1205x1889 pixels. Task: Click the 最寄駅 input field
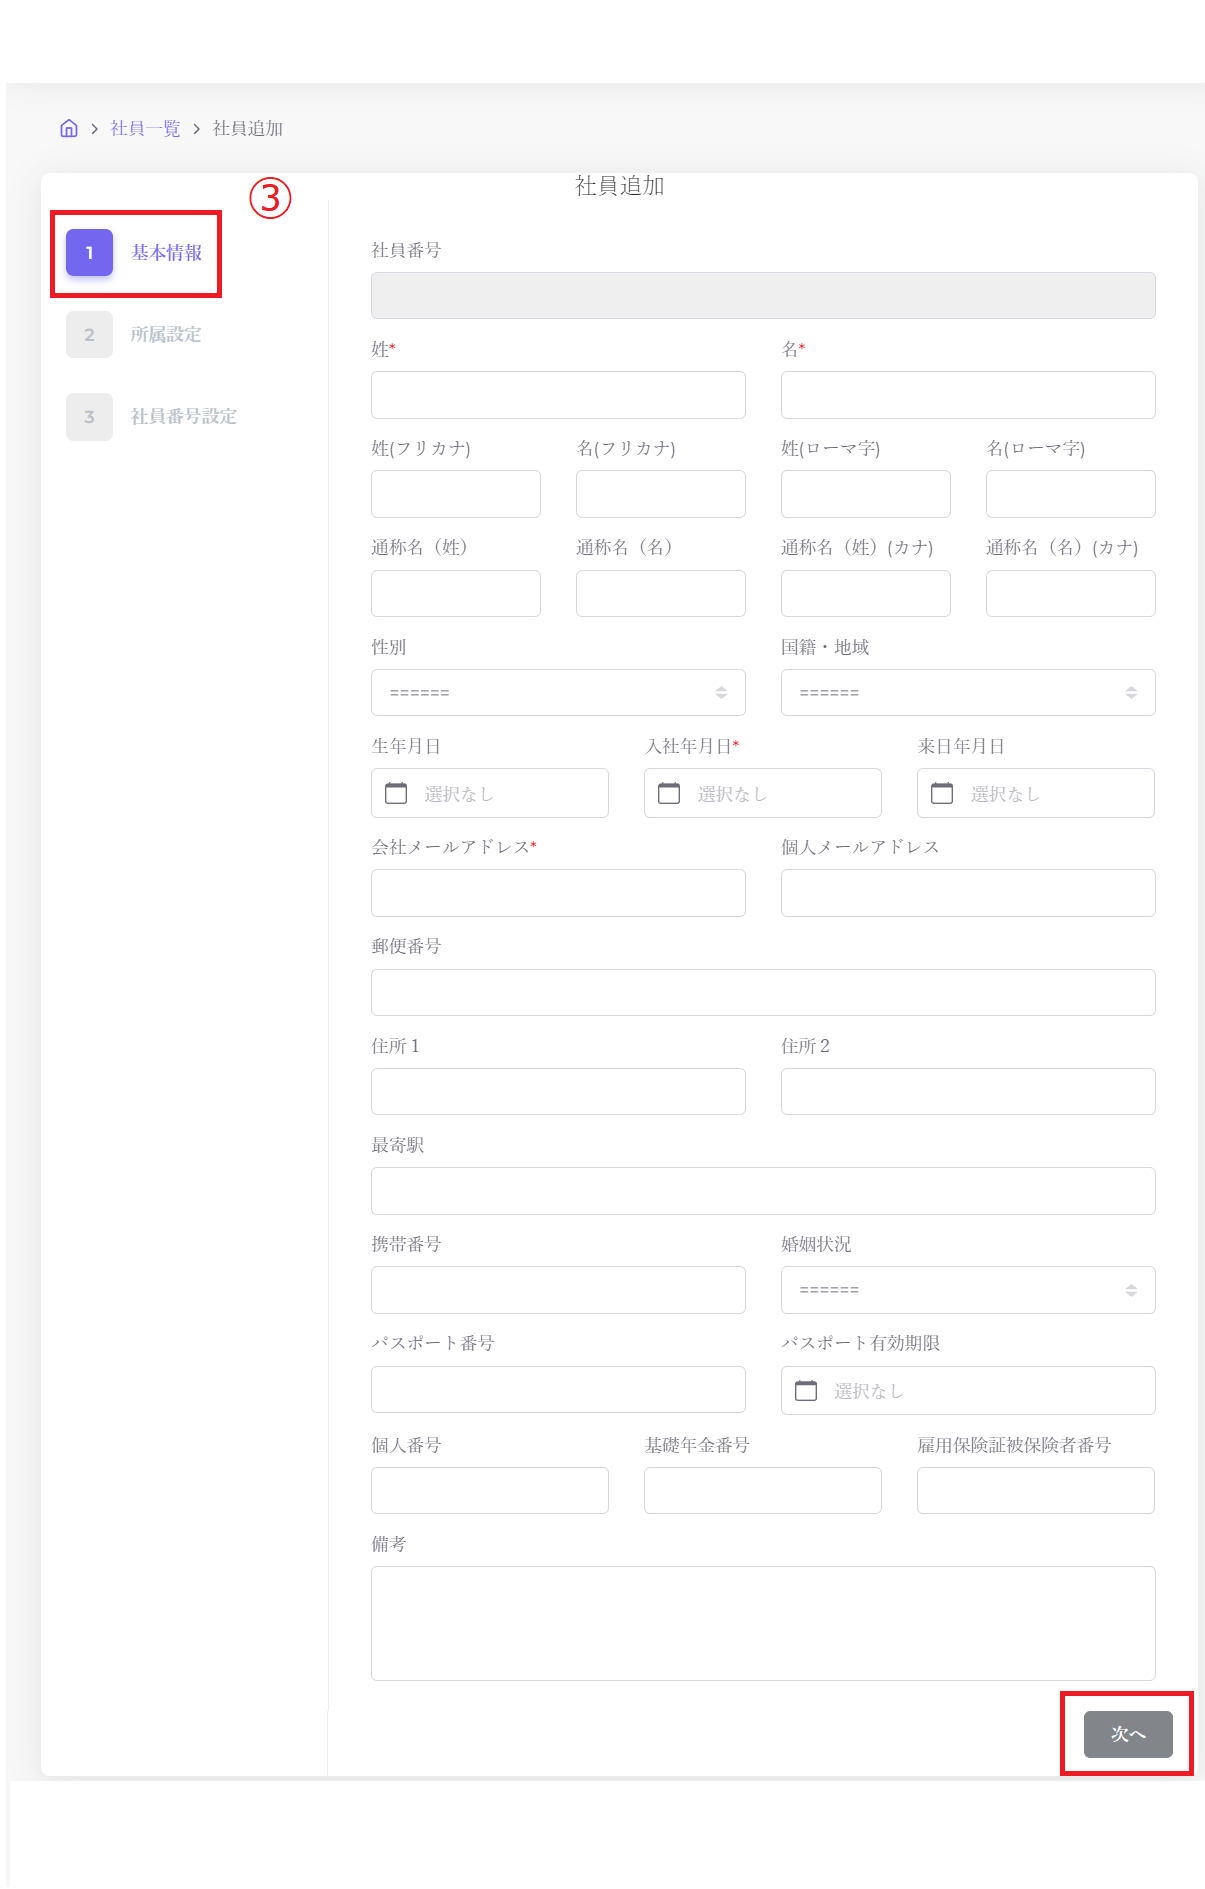click(763, 1191)
